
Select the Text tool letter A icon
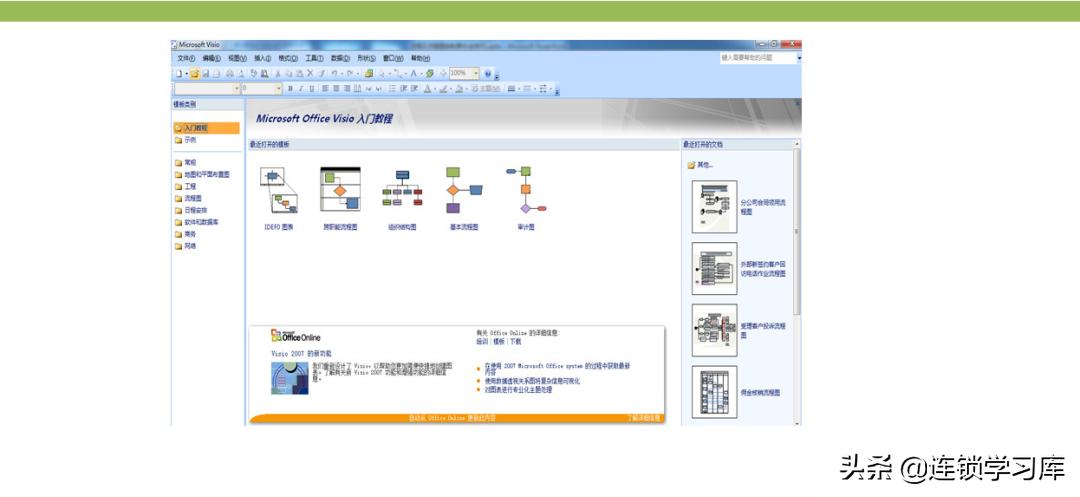click(413, 74)
